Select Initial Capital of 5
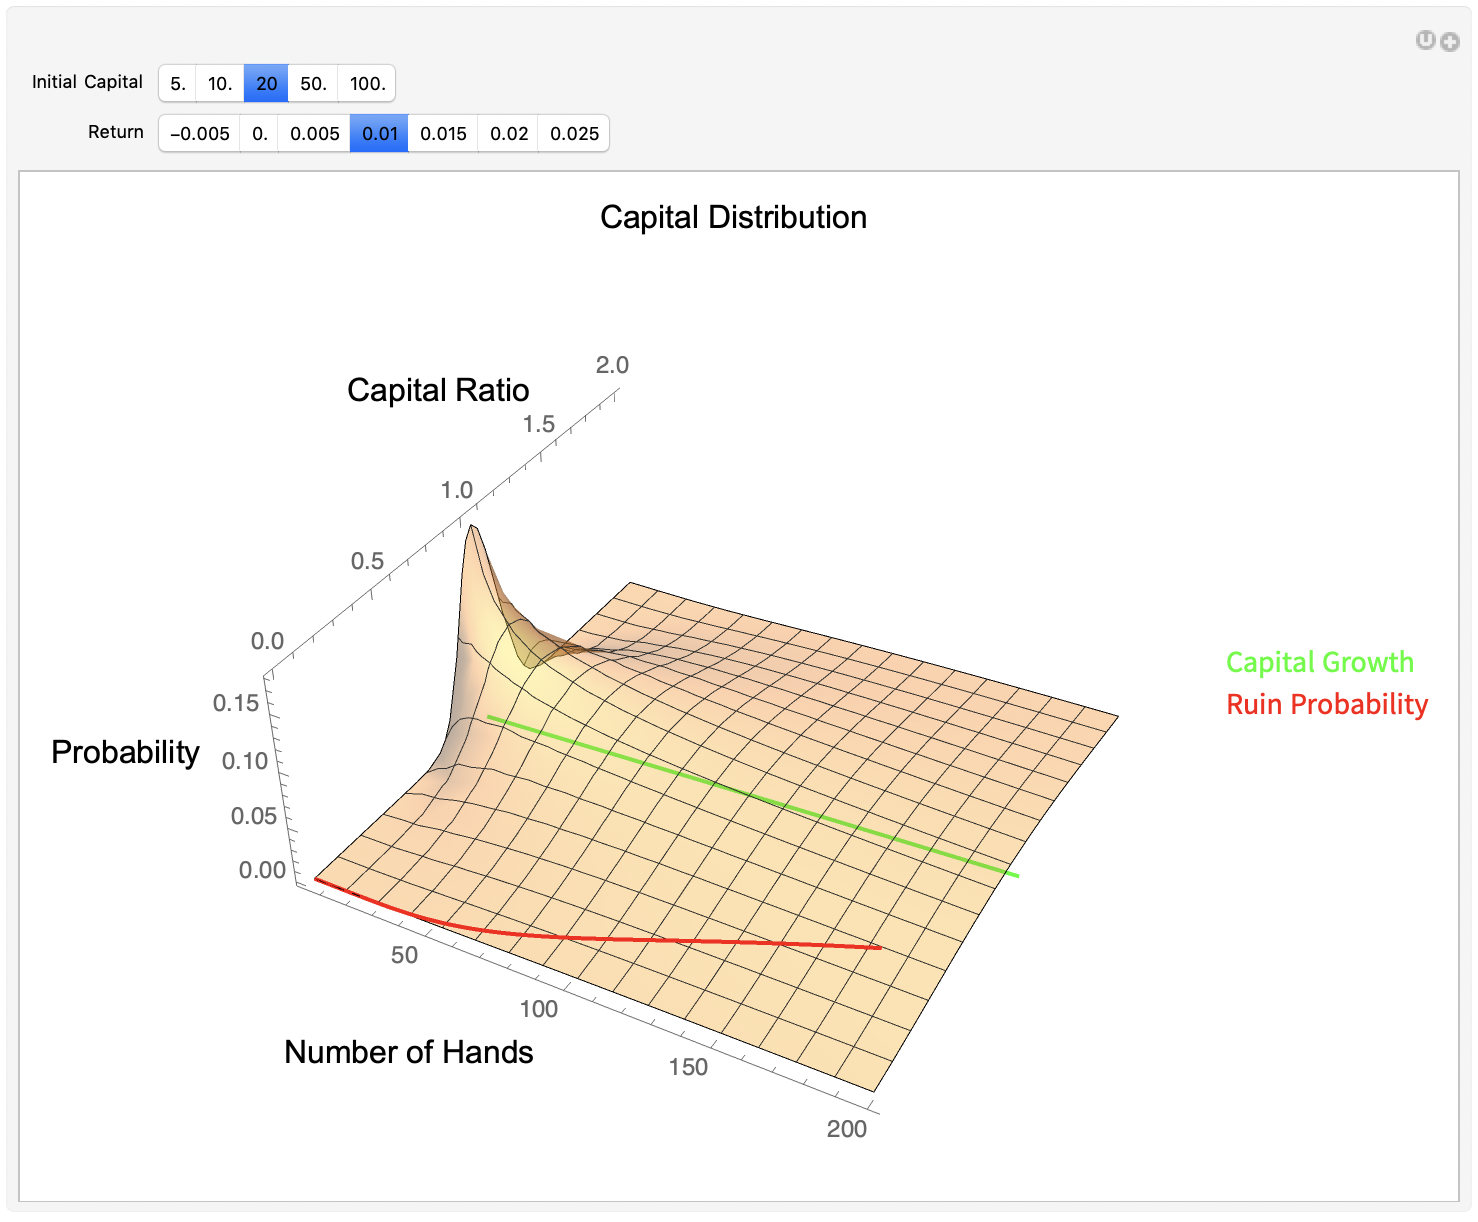This screenshot has width=1478, height=1222. point(177,84)
